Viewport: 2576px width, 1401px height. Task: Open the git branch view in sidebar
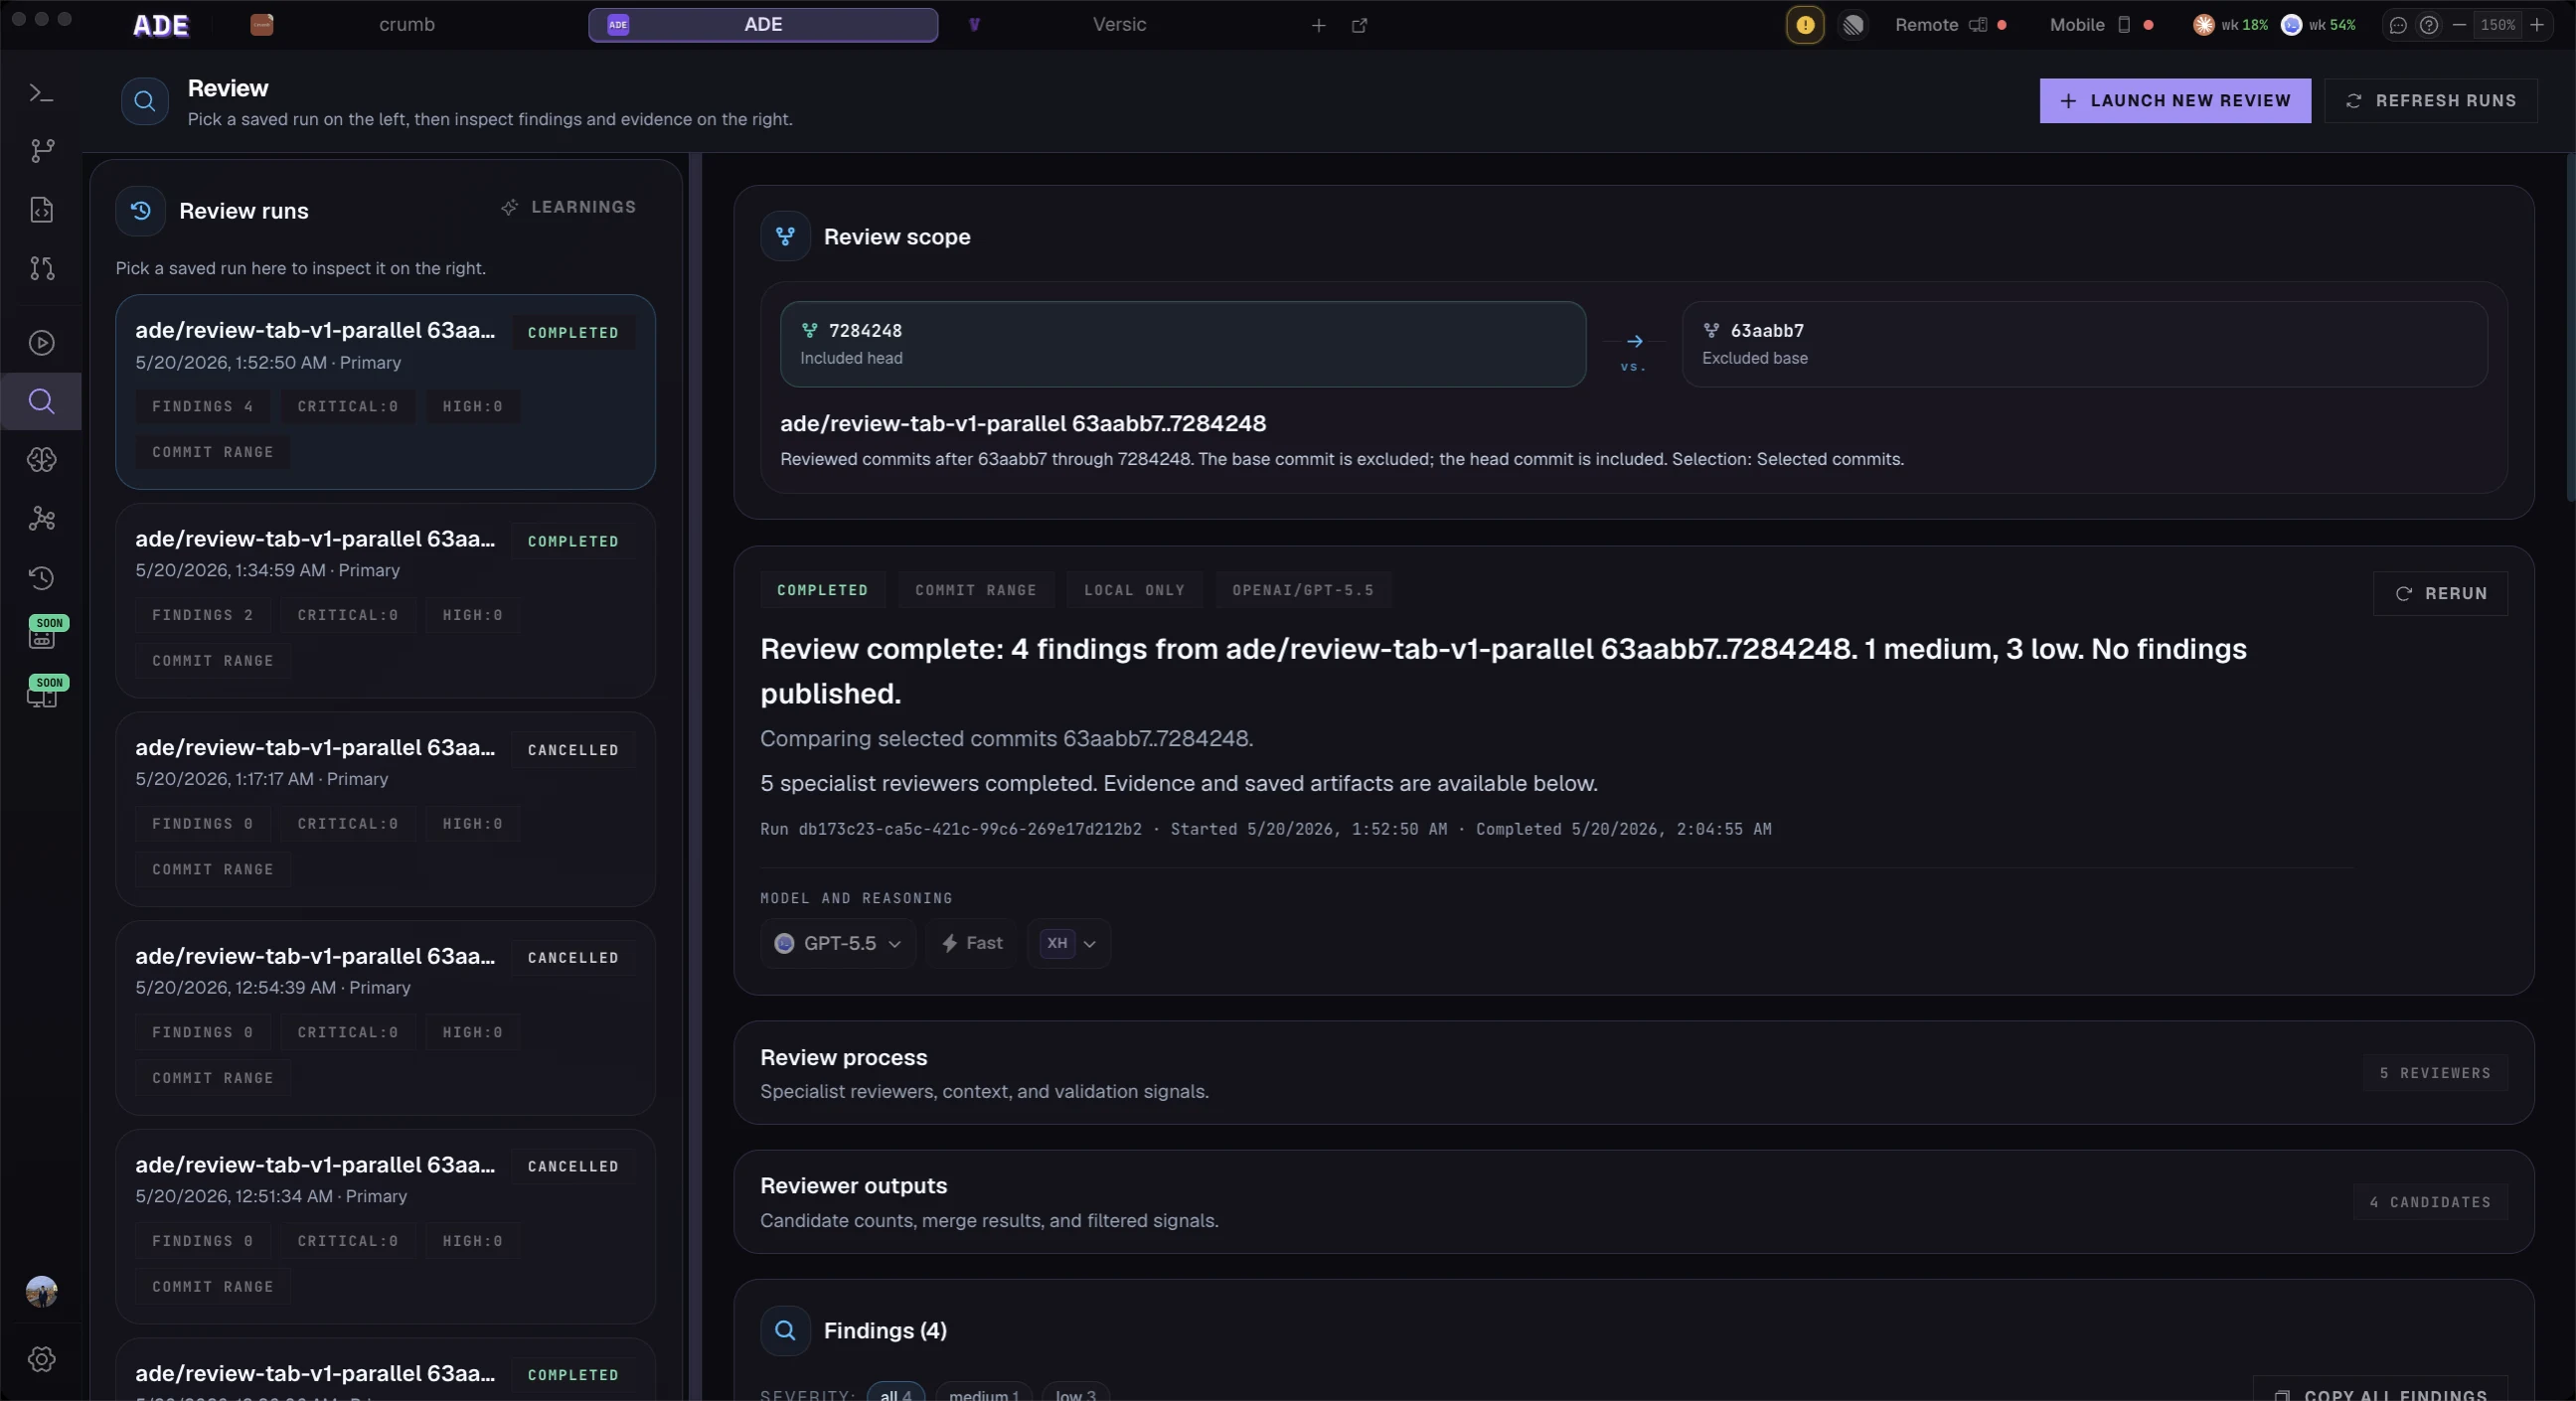pos(41,151)
